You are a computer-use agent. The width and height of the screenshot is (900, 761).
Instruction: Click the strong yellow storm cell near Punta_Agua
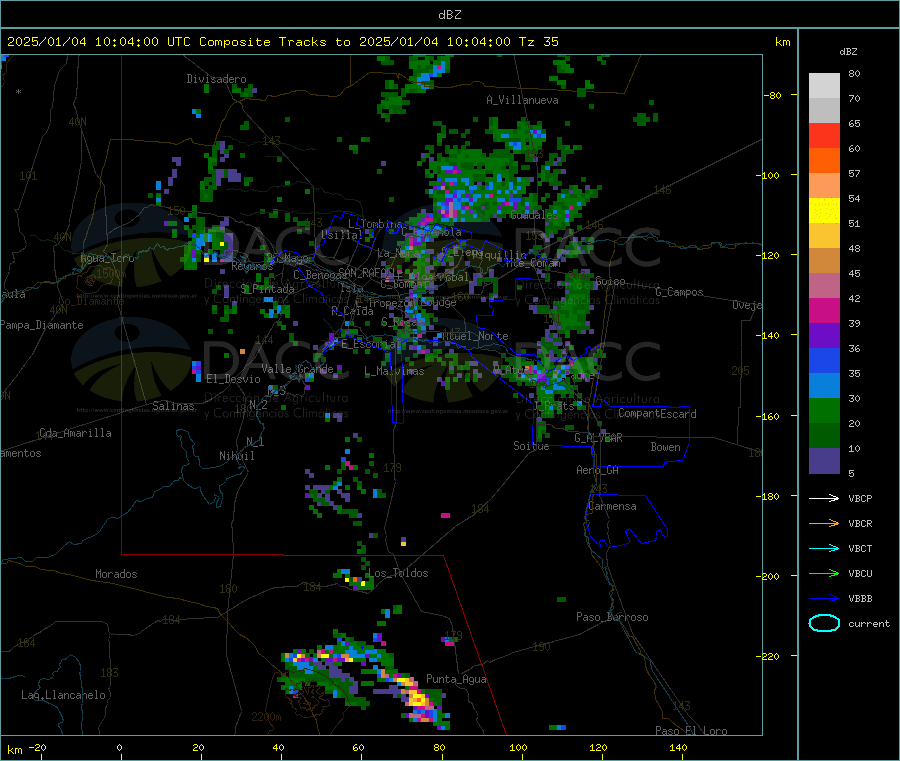click(417, 698)
